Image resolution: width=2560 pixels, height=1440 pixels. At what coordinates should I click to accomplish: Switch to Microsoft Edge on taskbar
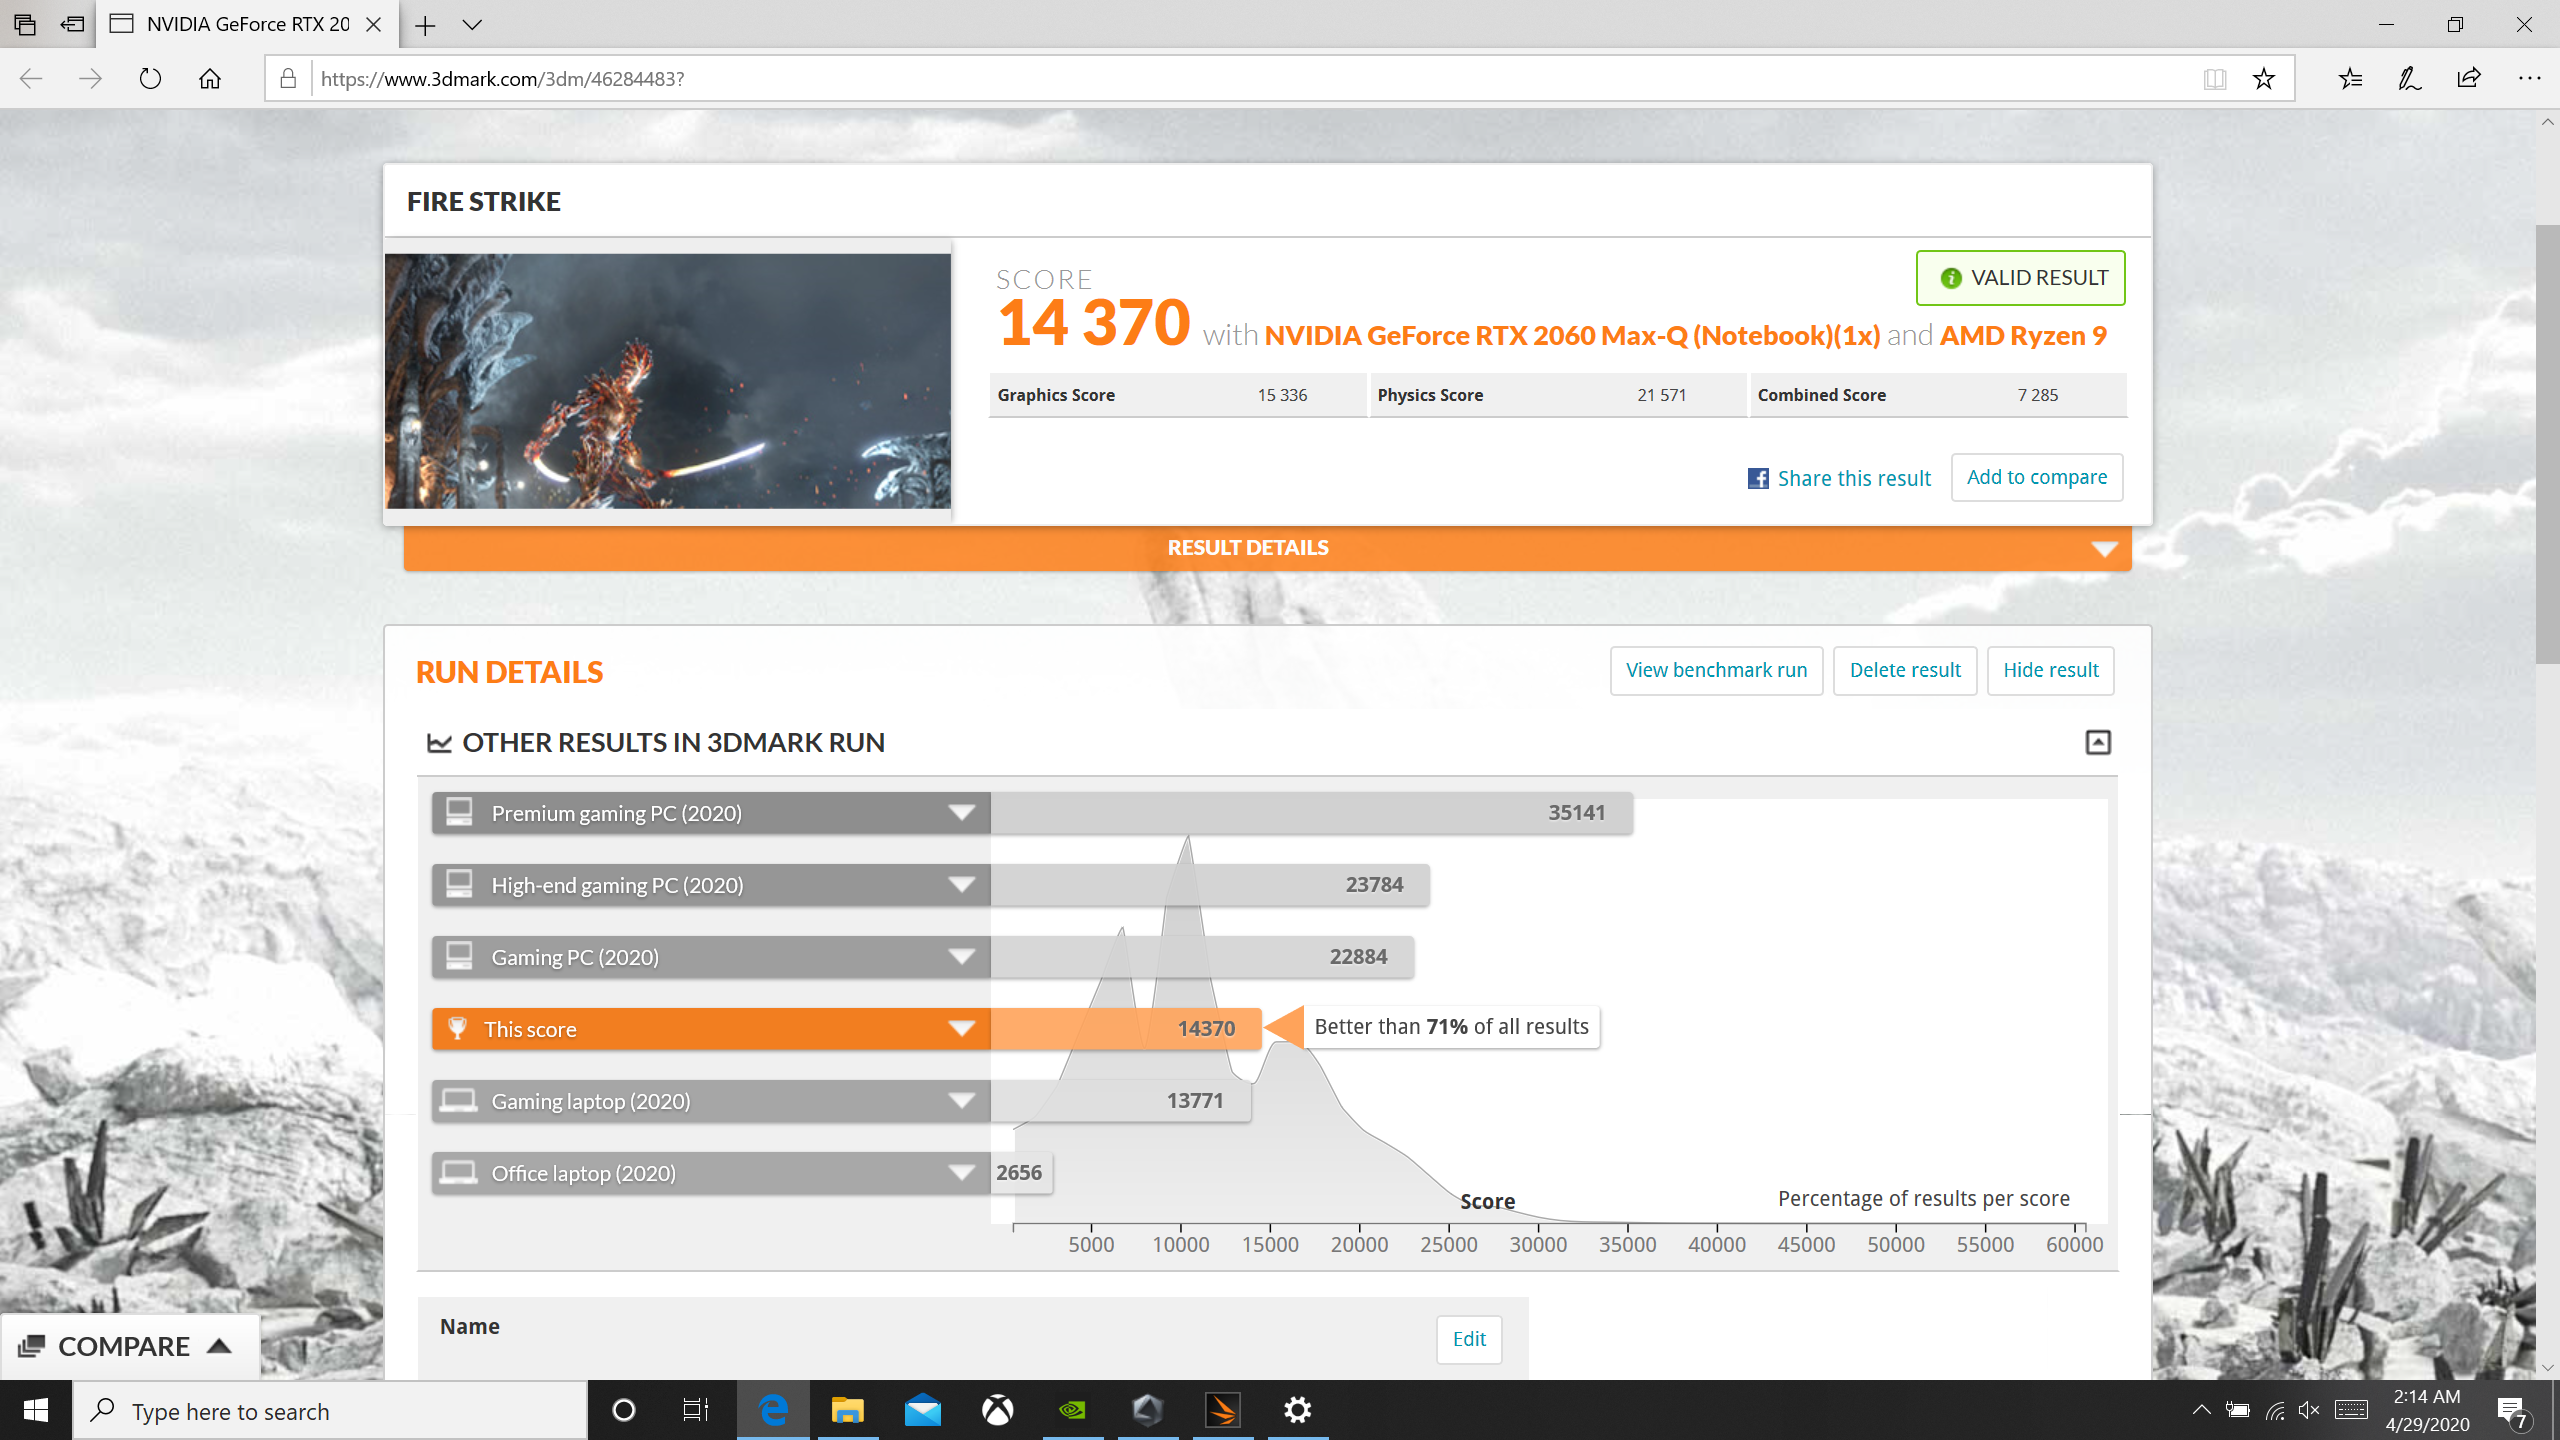[x=773, y=1411]
